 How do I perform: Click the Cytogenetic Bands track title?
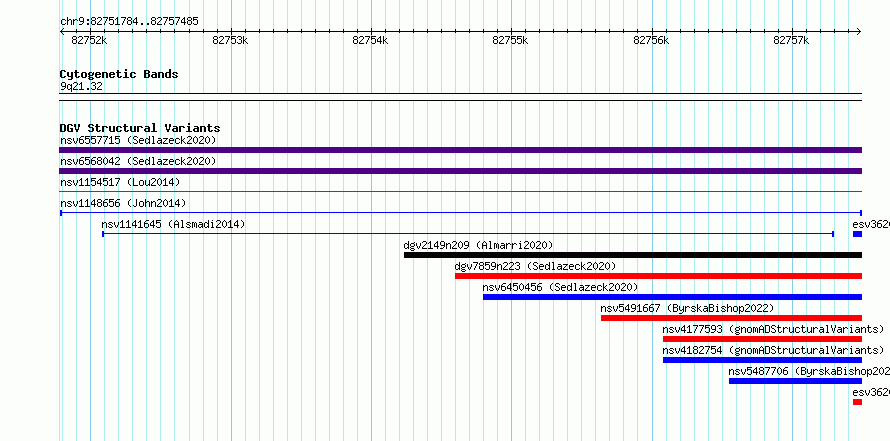[x=119, y=74]
